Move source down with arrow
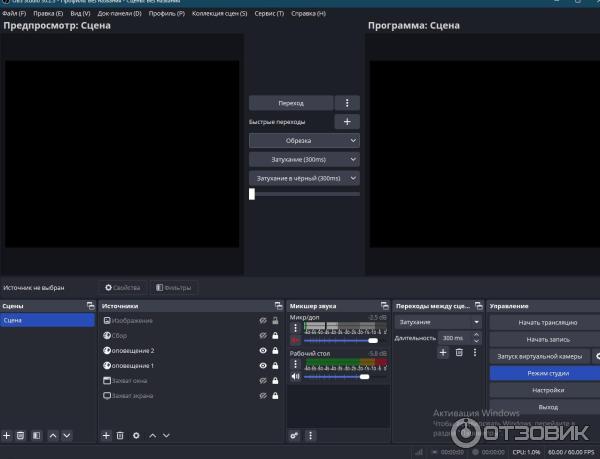The width and height of the screenshot is (600, 459). [x=166, y=435]
